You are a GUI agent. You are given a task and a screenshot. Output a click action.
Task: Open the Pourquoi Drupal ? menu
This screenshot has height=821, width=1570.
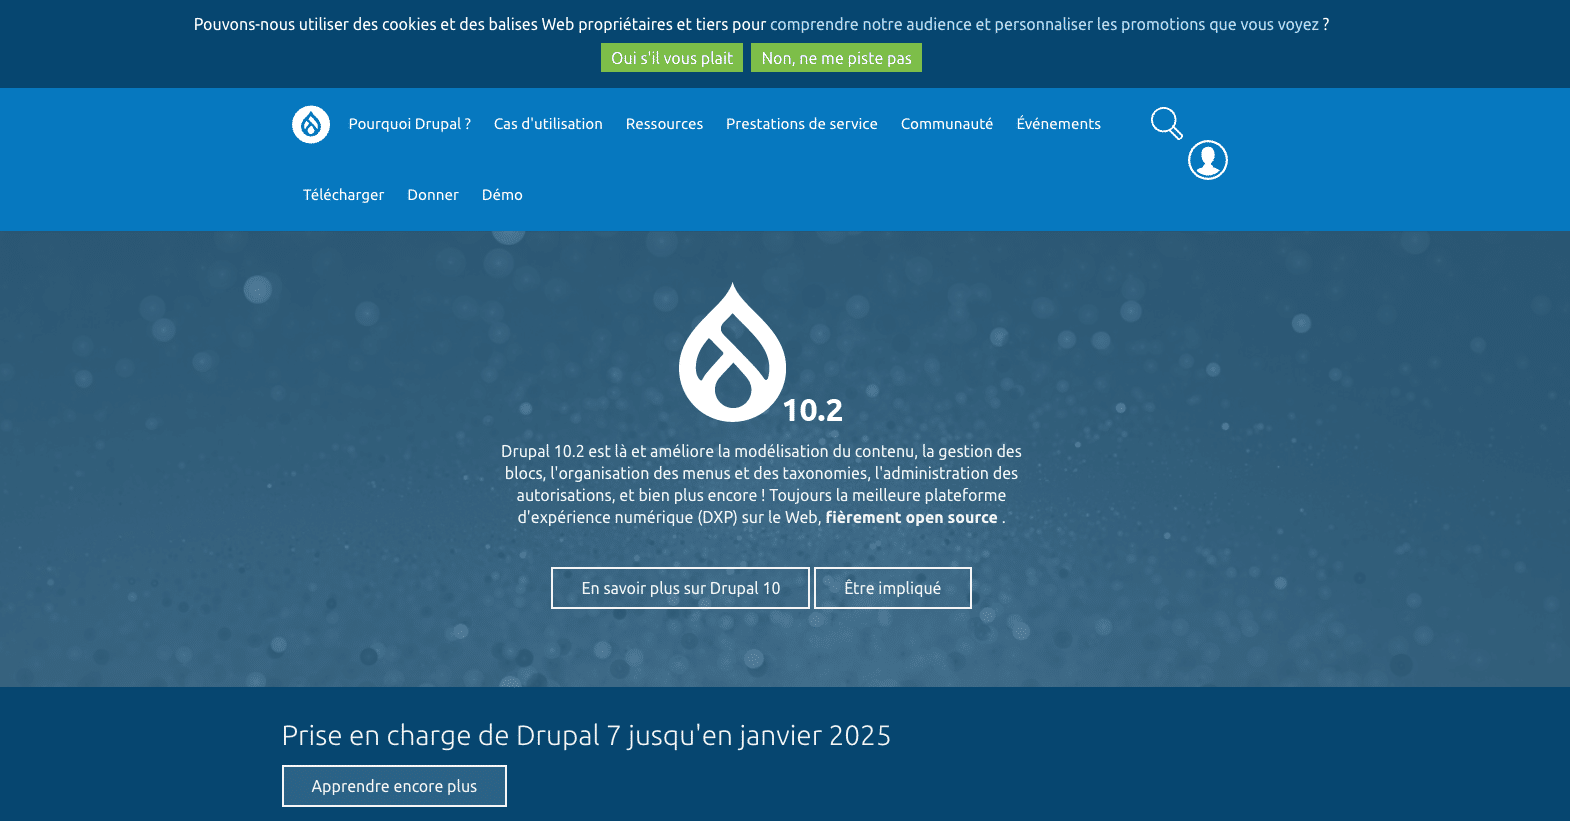tap(410, 124)
